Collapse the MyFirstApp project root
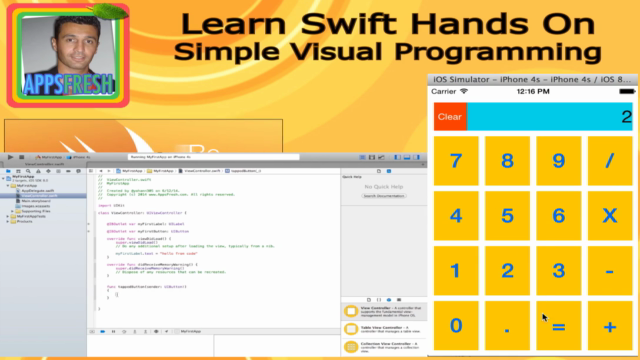Screen dimensions: 640x360 [3, 178]
